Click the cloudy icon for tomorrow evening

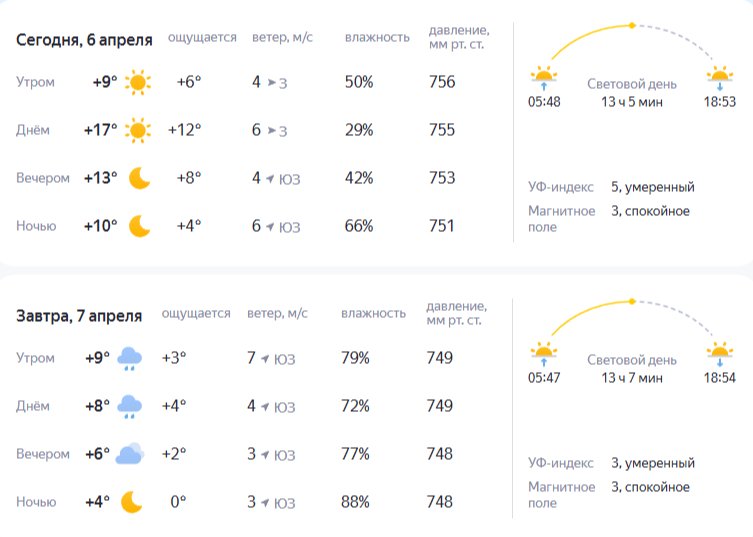[130, 454]
